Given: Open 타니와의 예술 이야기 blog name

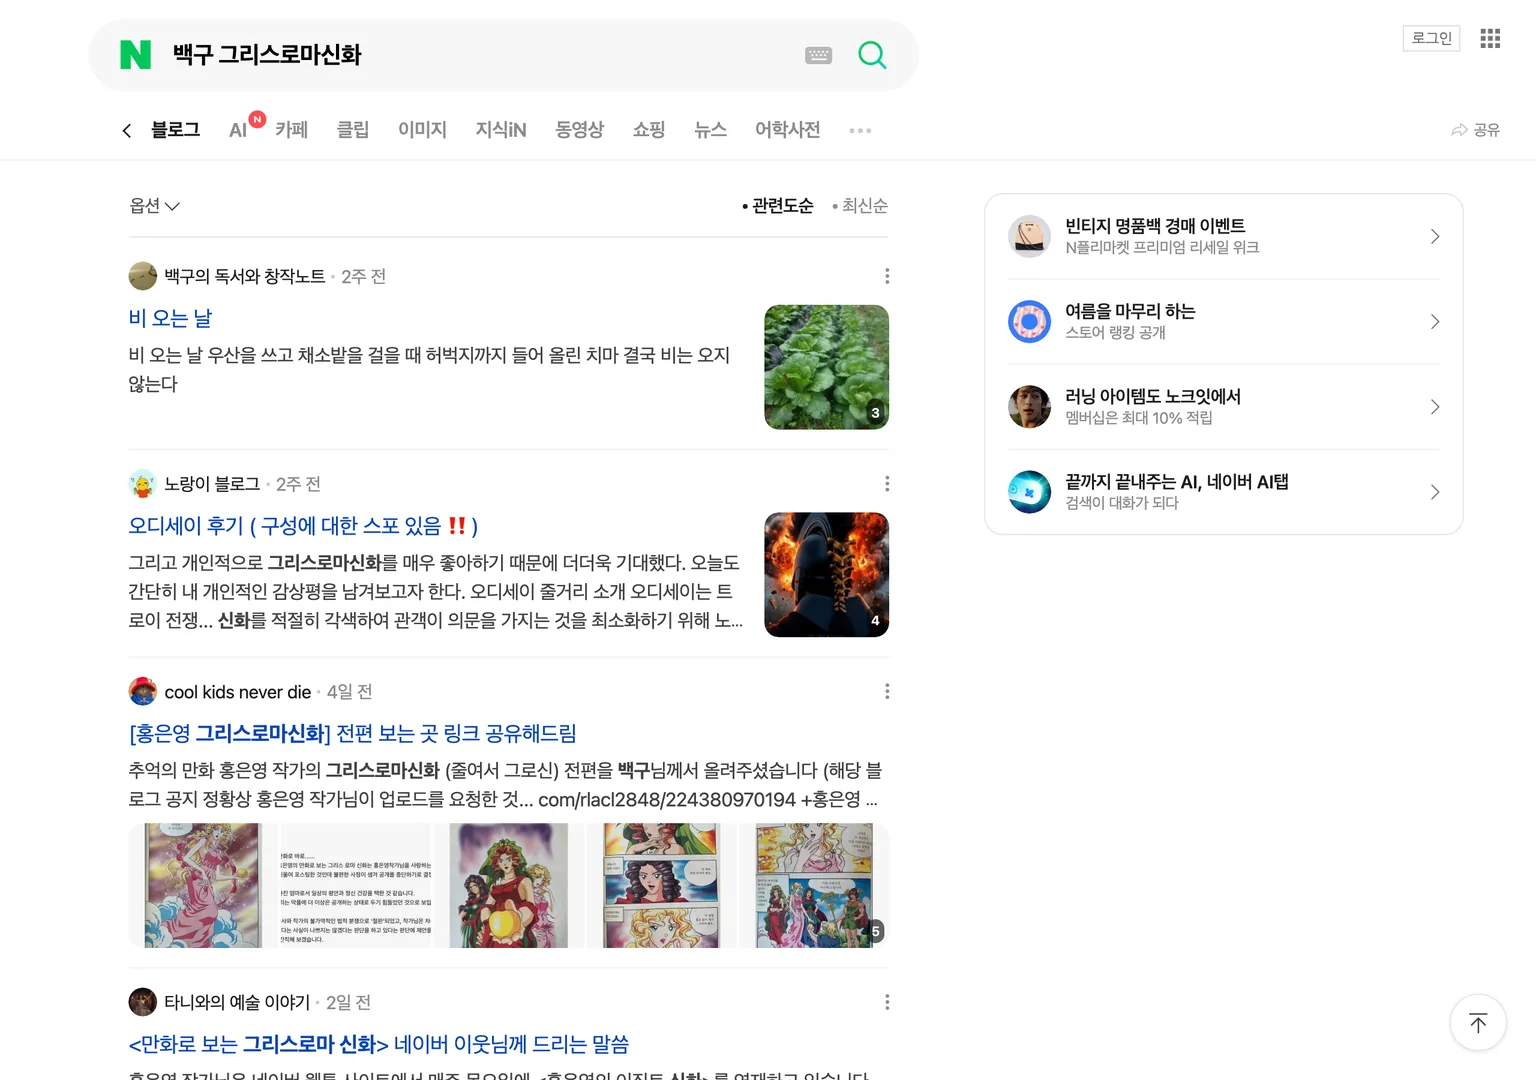Looking at the screenshot, I should pos(237,1002).
